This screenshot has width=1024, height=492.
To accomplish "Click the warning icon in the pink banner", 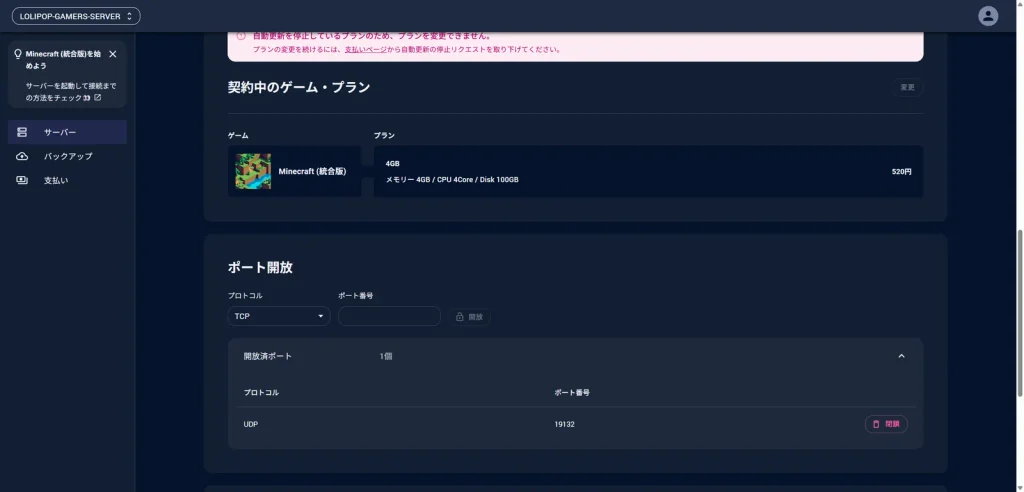I will point(241,36).
